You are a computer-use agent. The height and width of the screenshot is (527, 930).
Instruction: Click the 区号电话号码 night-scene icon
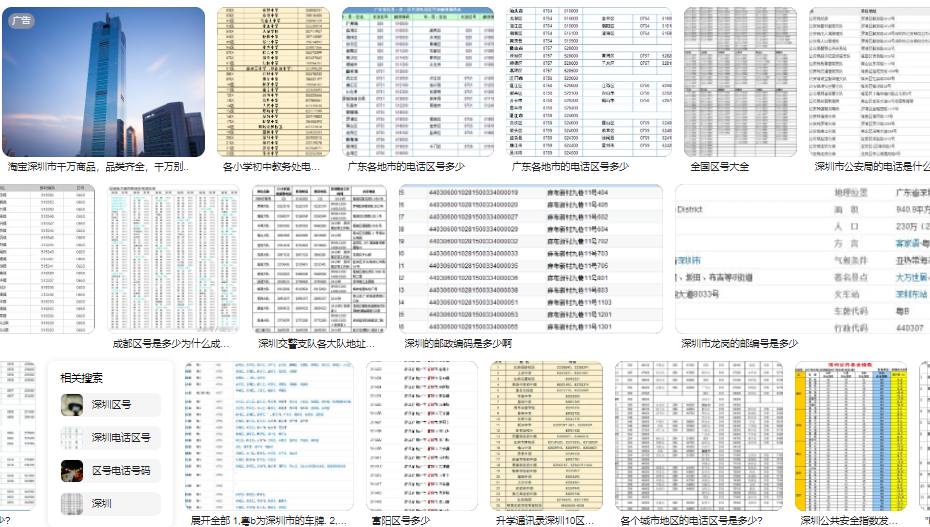[x=72, y=471]
